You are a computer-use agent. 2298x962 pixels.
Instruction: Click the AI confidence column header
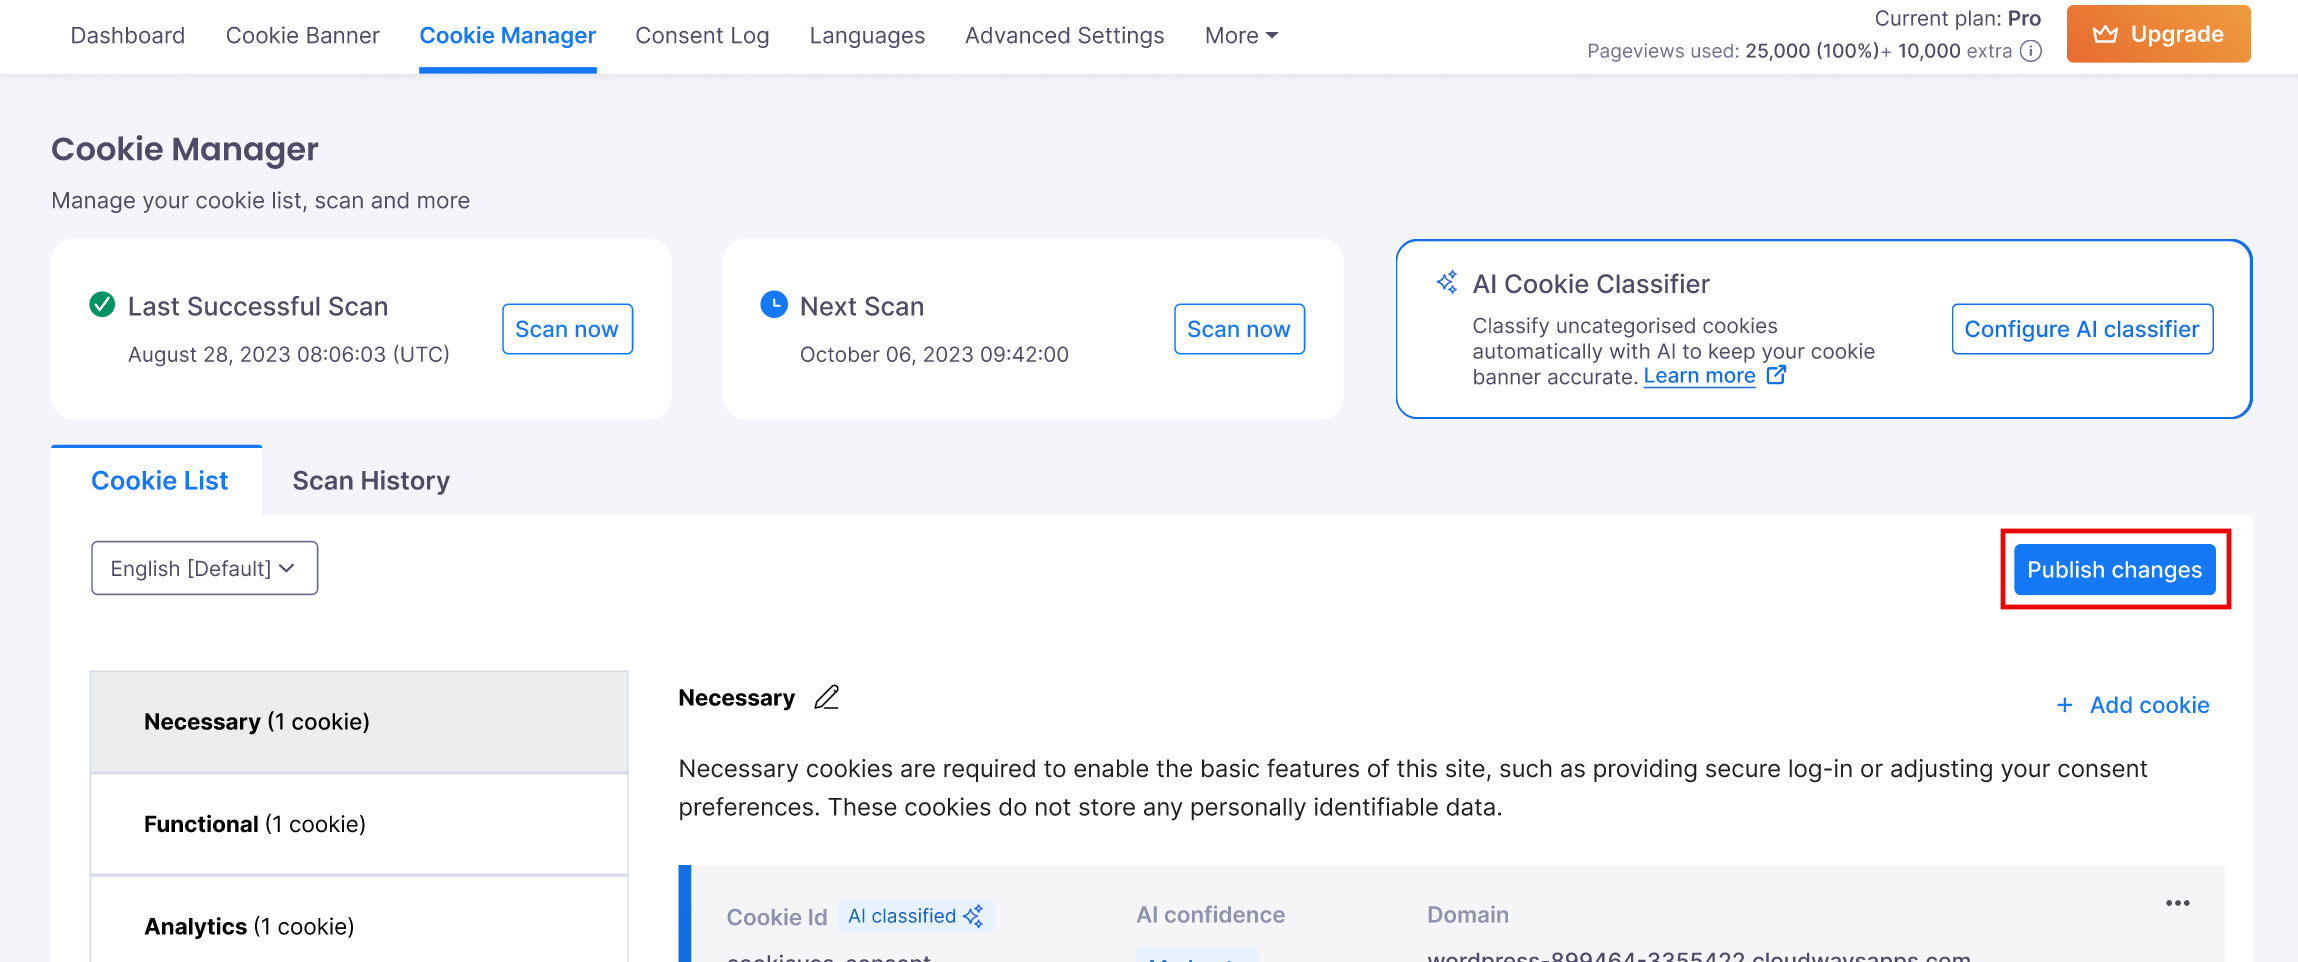[x=1210, y=915]
